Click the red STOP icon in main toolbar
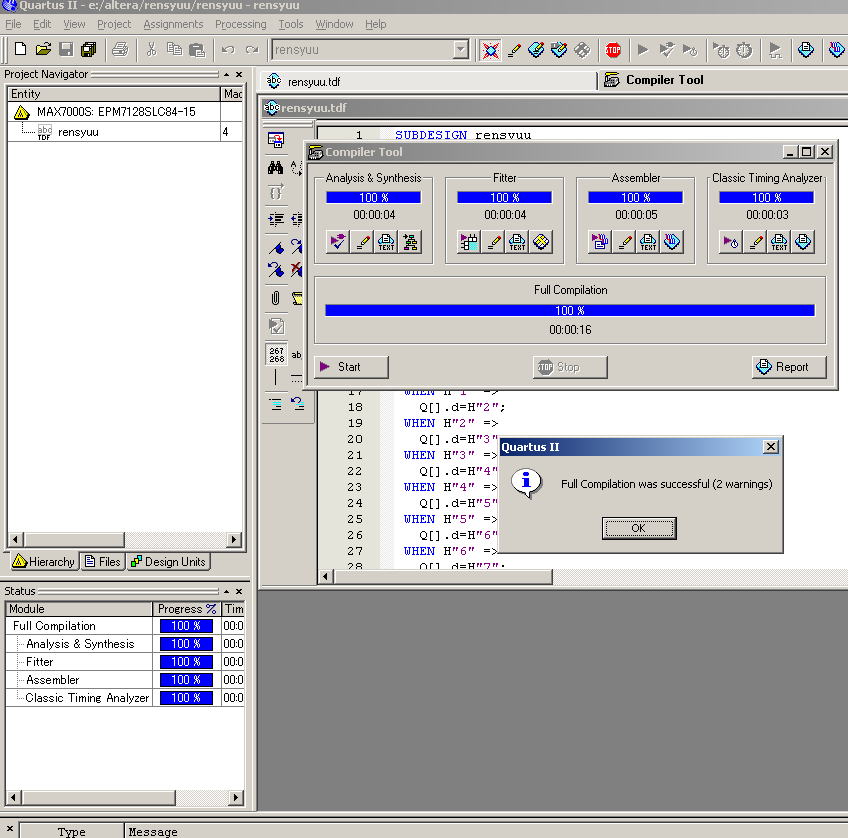The image size is (848, 838). click(613, 50)
